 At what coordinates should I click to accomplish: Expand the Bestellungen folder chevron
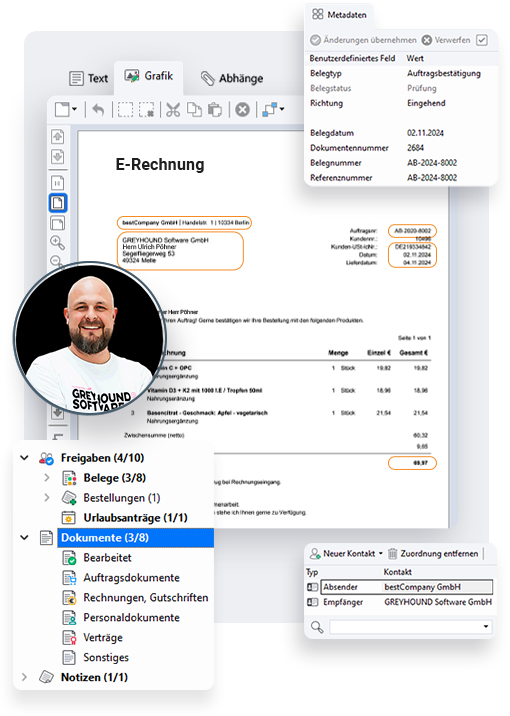[47, 497]
